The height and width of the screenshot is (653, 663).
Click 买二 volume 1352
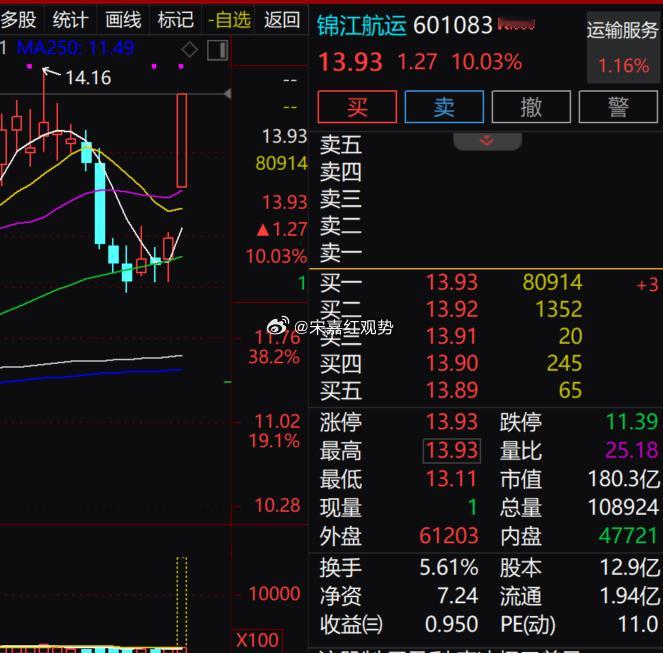tap(559, 309)
